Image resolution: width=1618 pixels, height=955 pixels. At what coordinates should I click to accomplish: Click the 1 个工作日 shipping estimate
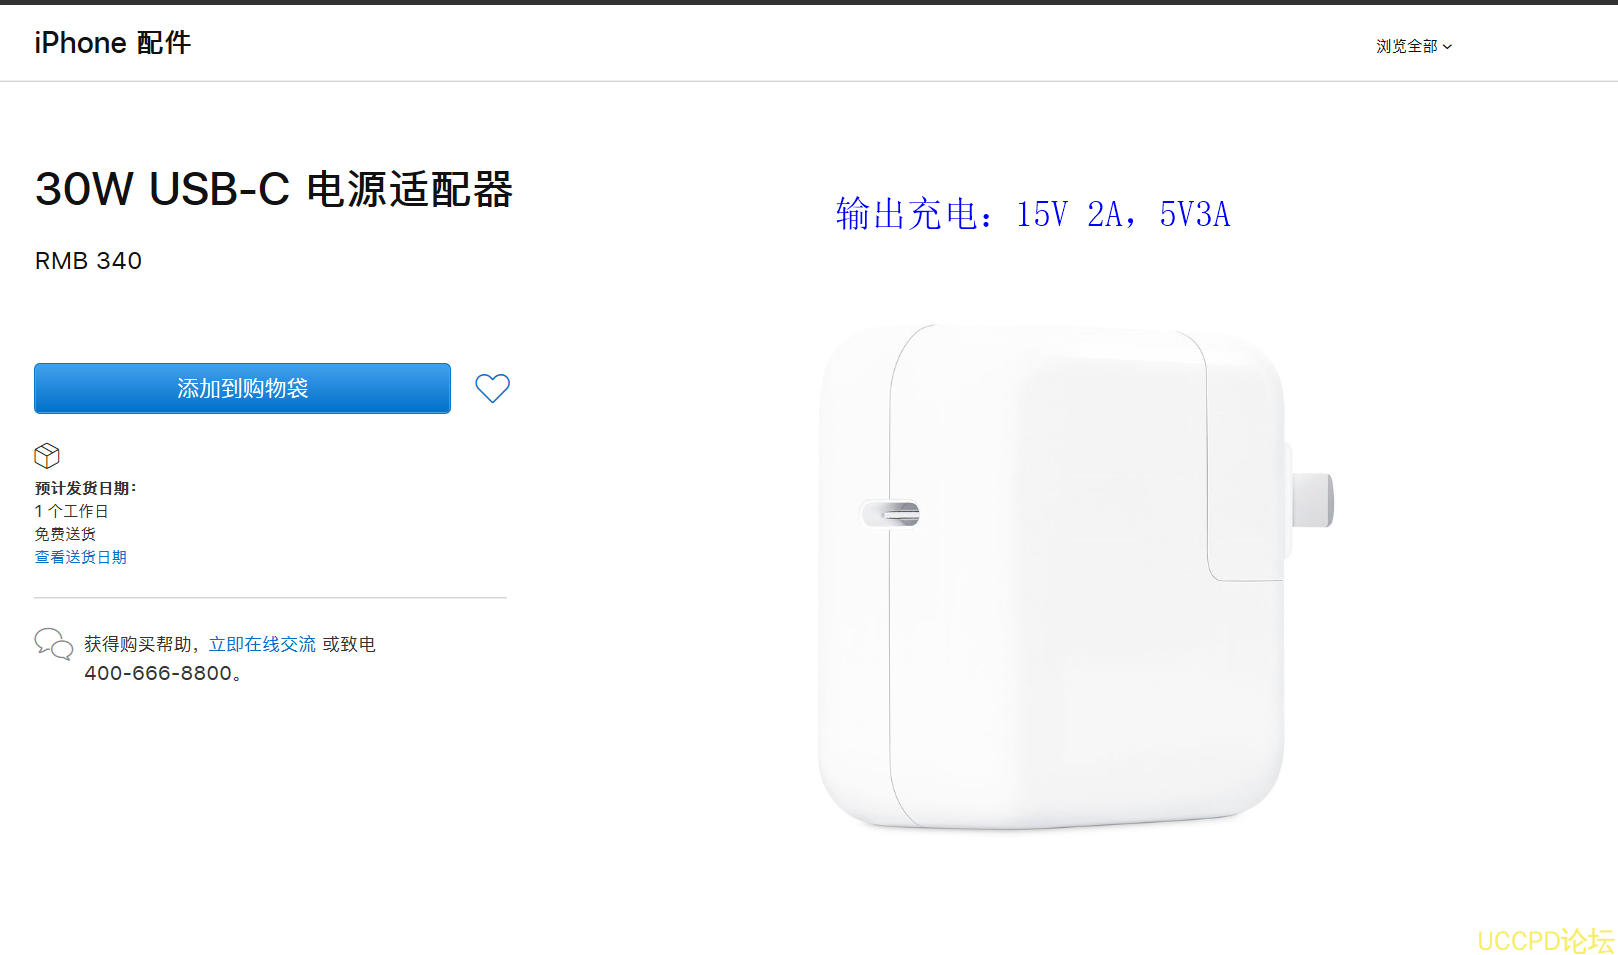point(71,511)
